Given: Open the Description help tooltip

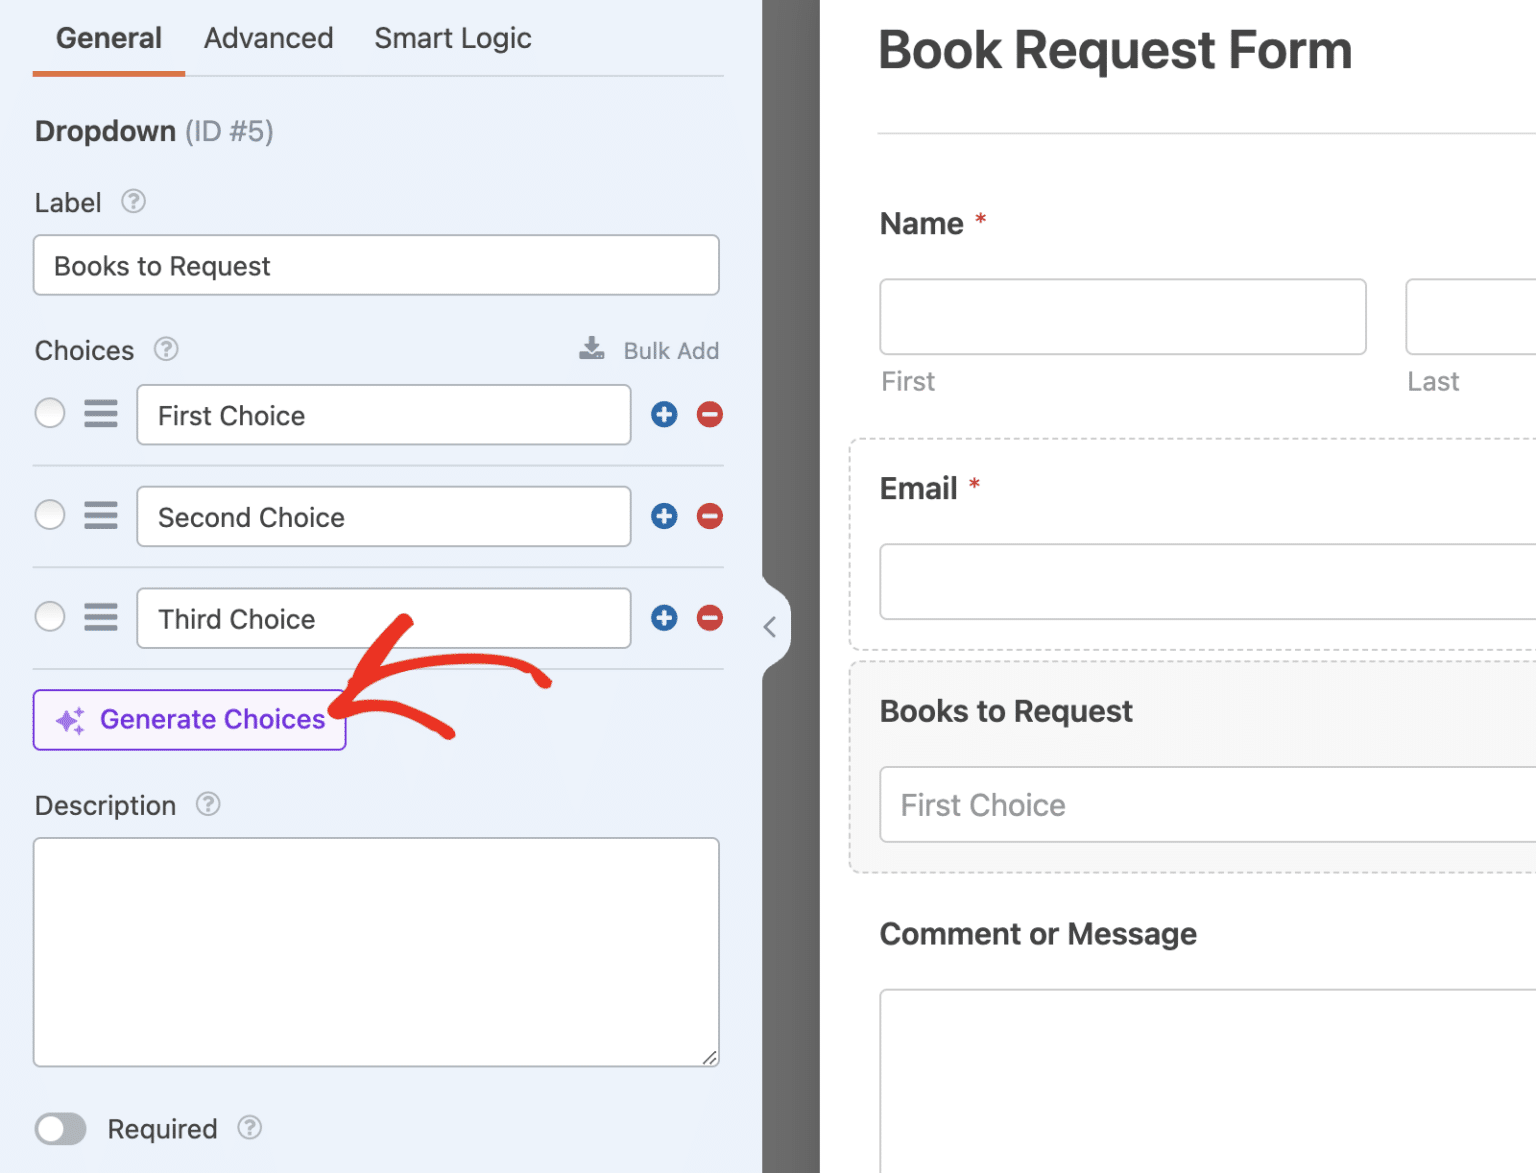Looking at the screenshot, I should click(x=208, y=804).
